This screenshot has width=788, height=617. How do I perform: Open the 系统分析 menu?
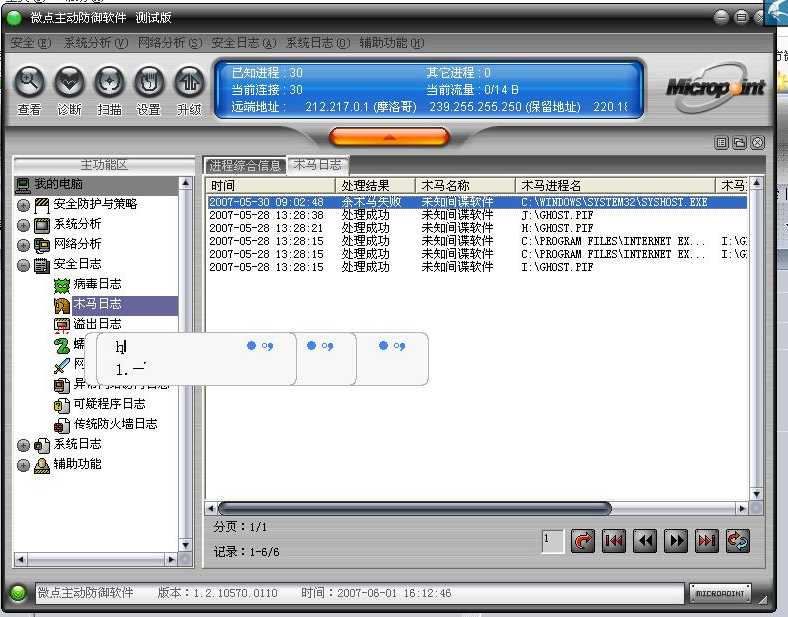coord(95,43)
